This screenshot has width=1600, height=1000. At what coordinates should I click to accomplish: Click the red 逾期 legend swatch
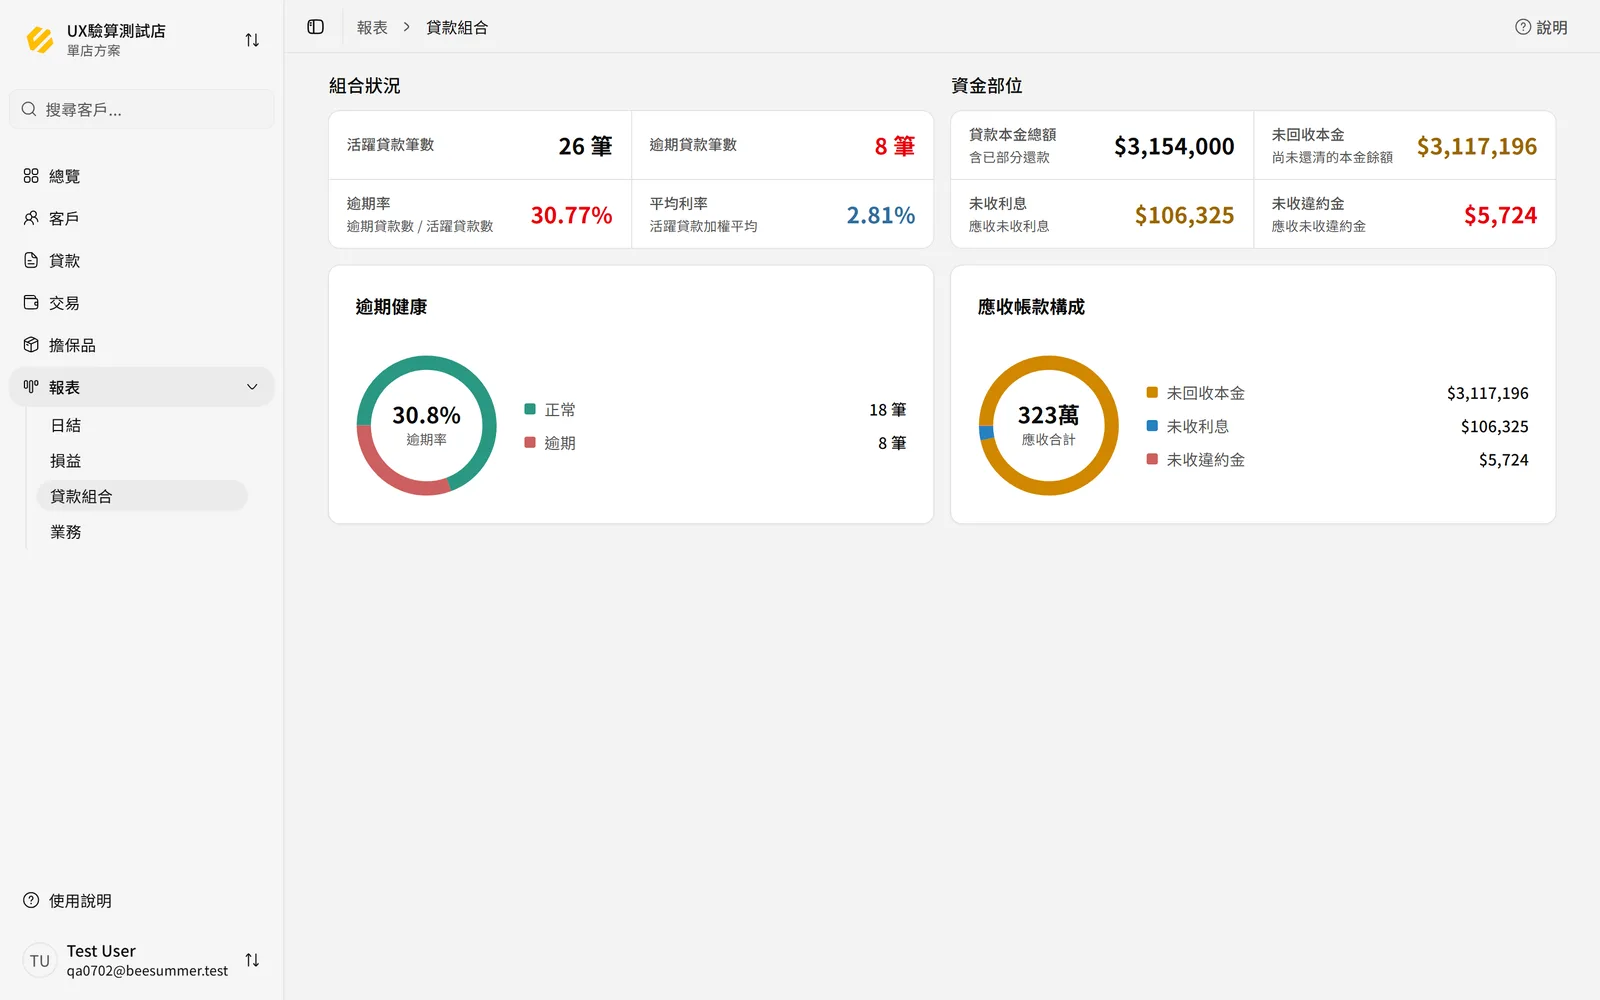[x=530, y=442]
